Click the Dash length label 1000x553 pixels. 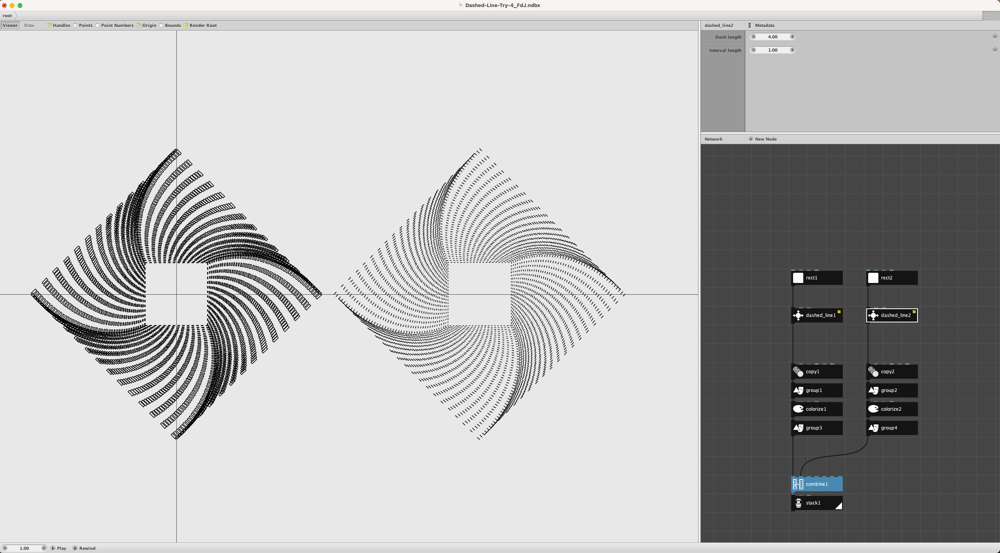pyautogui.click(x=728, y=37)
